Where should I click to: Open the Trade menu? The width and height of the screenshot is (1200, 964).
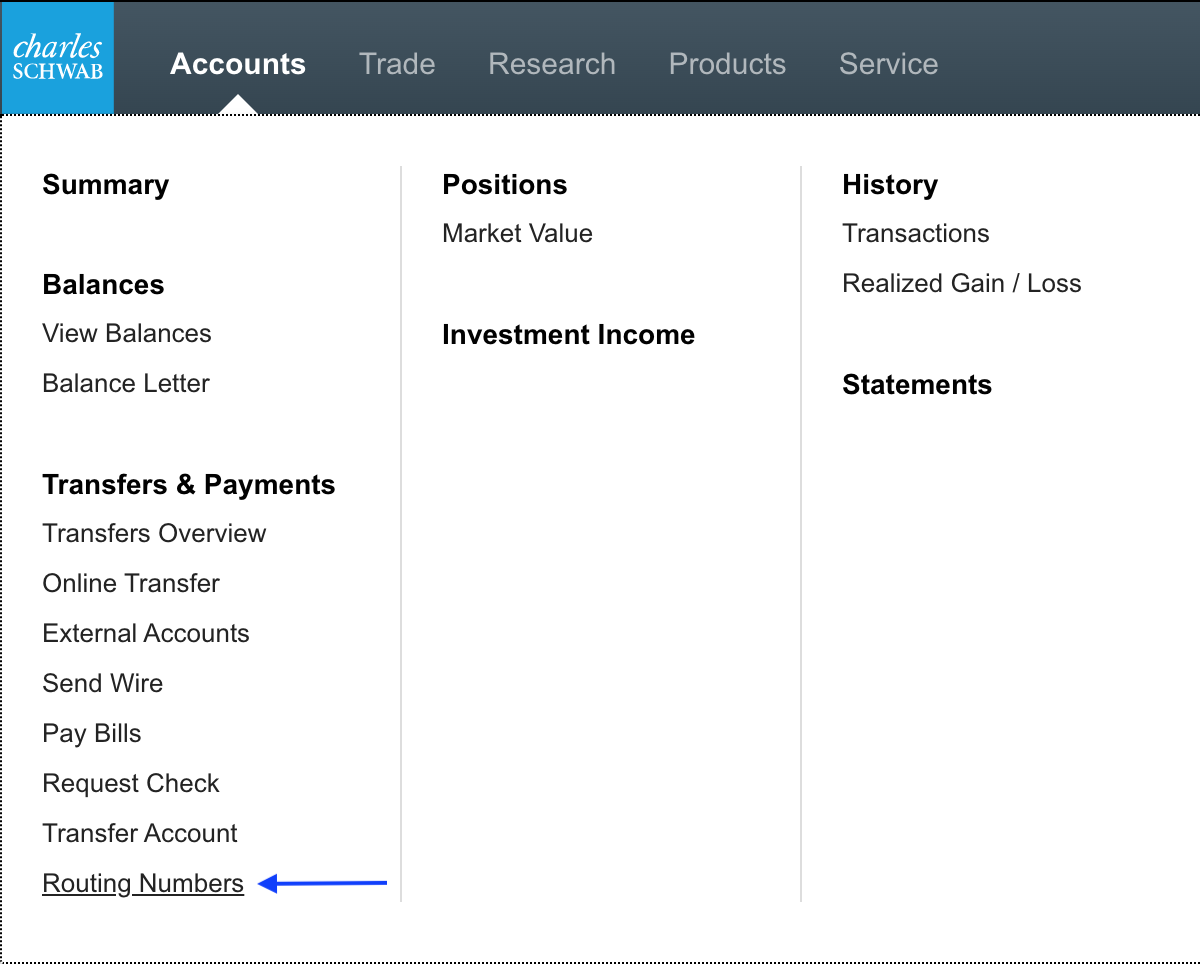click(x=397, y=63)
